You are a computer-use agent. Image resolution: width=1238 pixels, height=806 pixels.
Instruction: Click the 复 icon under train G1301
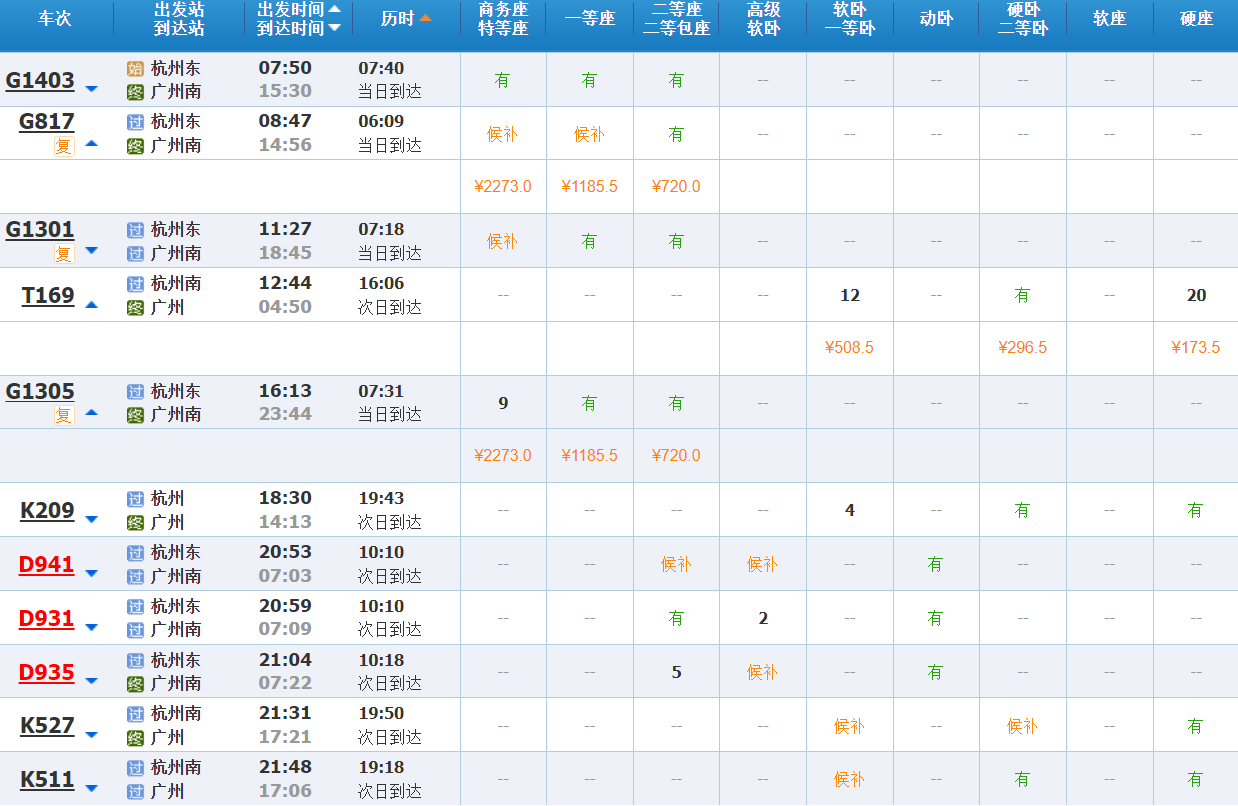pyautogui.click(x=64, y=254)
